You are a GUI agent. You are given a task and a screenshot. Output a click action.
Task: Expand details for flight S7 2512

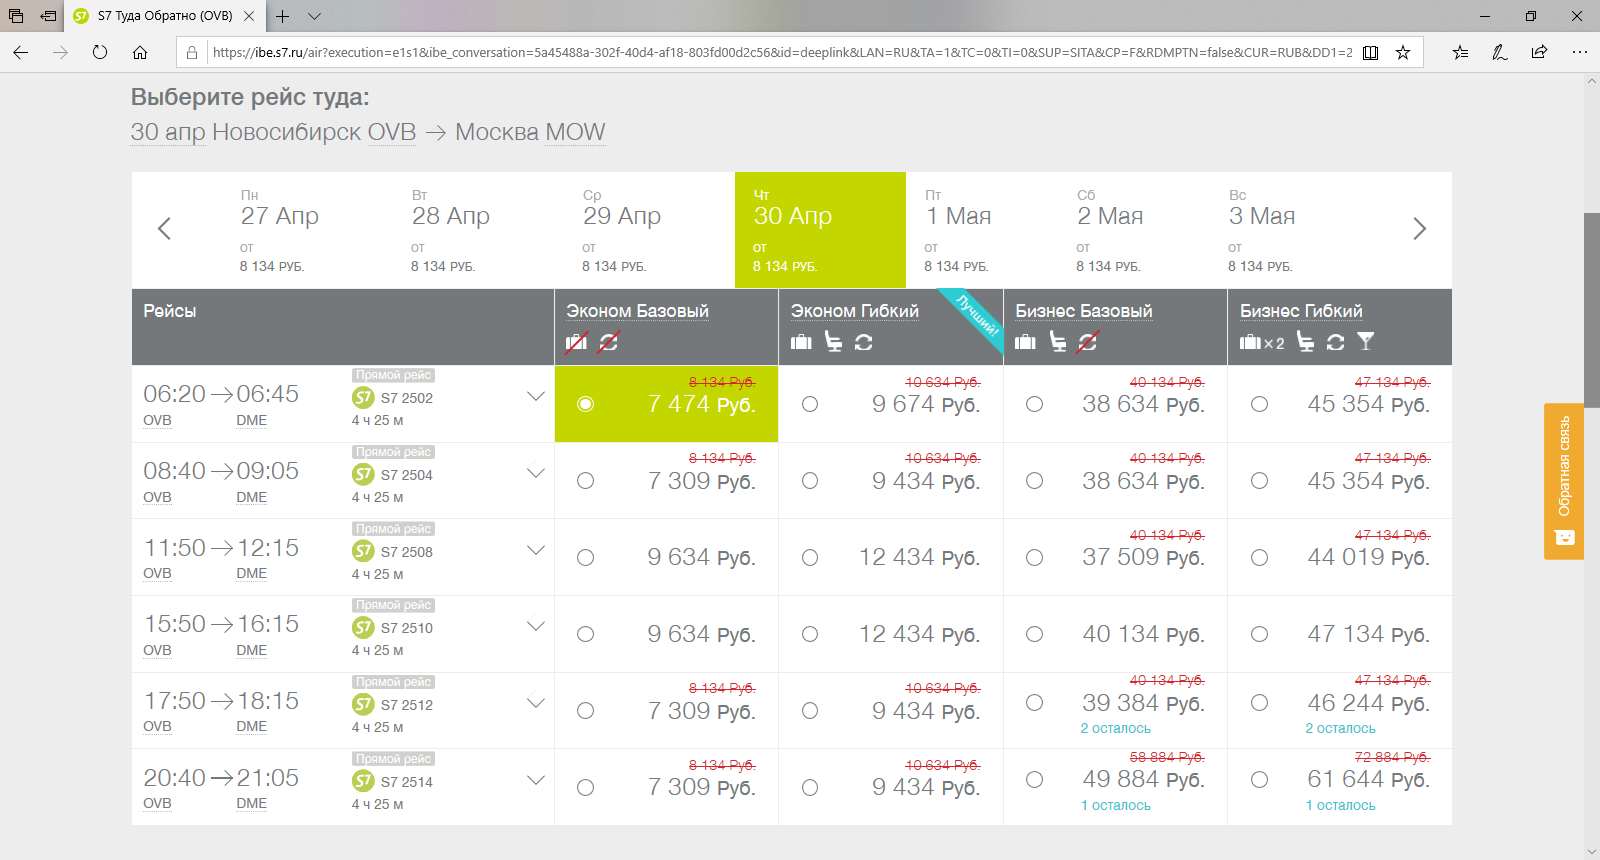coord(536,703)
